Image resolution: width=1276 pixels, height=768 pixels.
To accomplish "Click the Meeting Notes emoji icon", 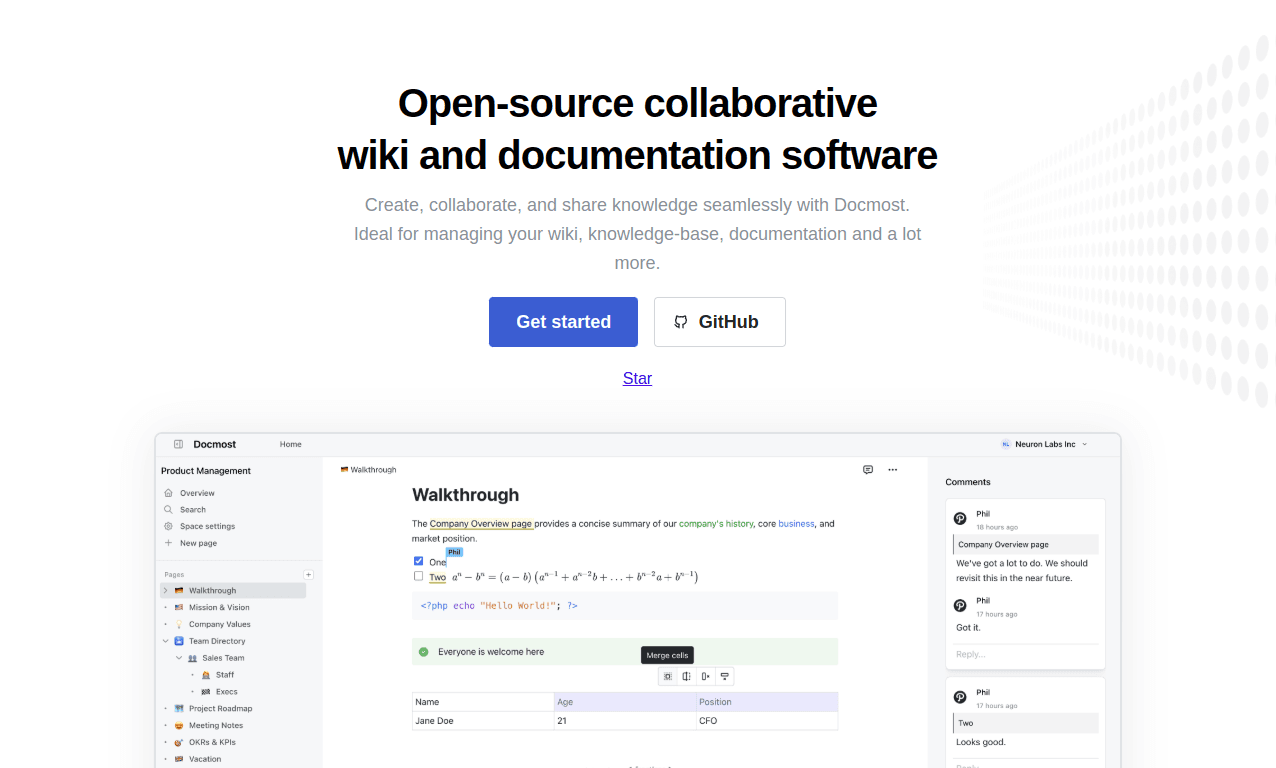I will (179, 726).
